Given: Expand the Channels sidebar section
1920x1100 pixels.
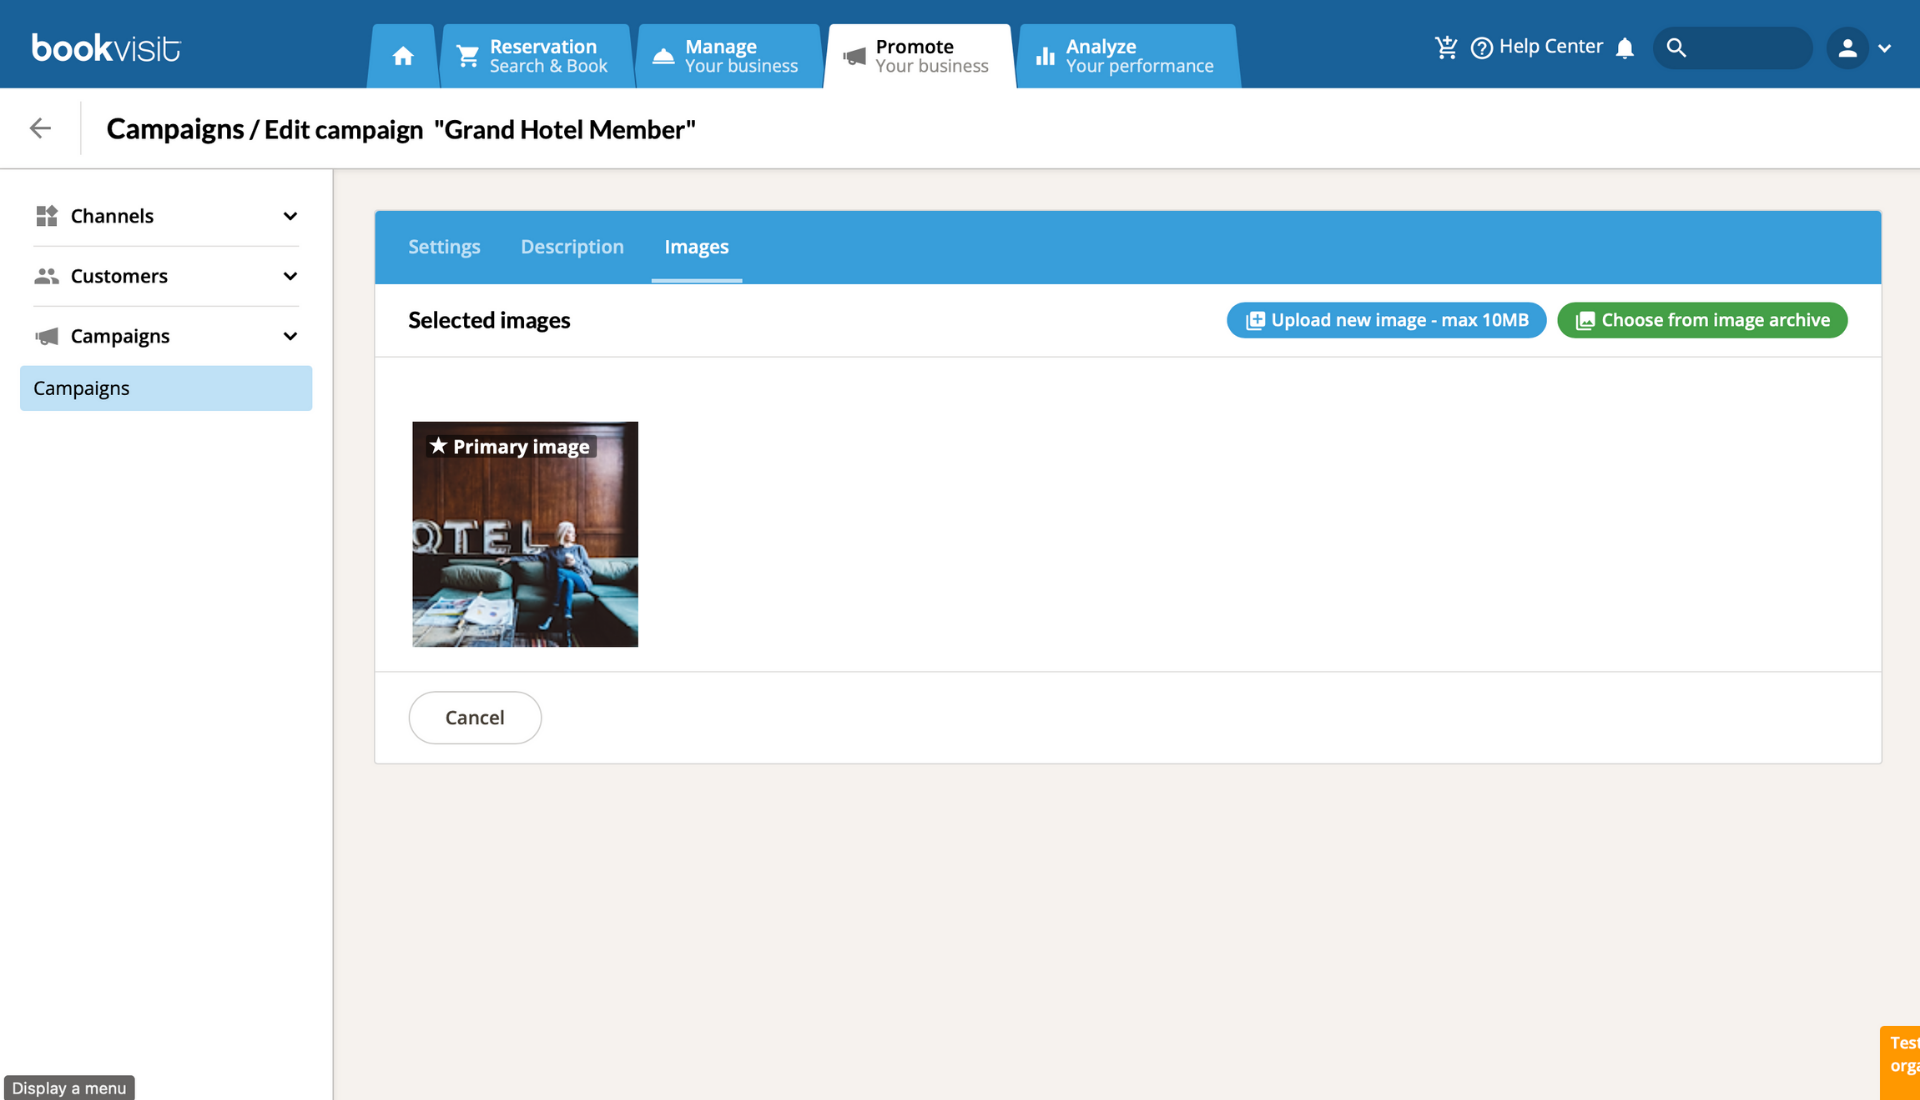Looking at the screenshot, I should (x=166, y=216).
